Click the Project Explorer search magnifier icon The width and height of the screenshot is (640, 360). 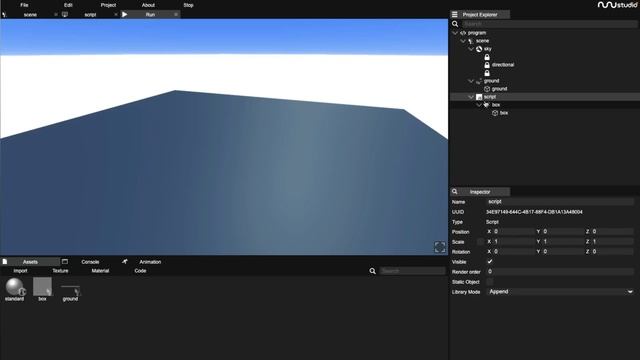click(x=455, y=24)
